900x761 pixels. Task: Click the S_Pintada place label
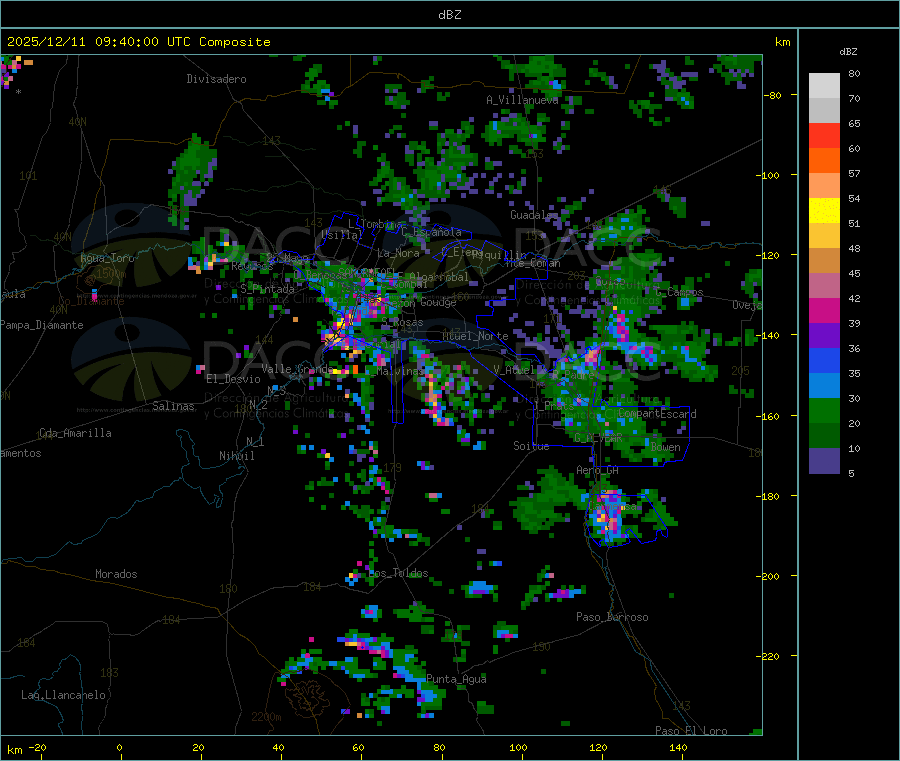coord(267,289)
